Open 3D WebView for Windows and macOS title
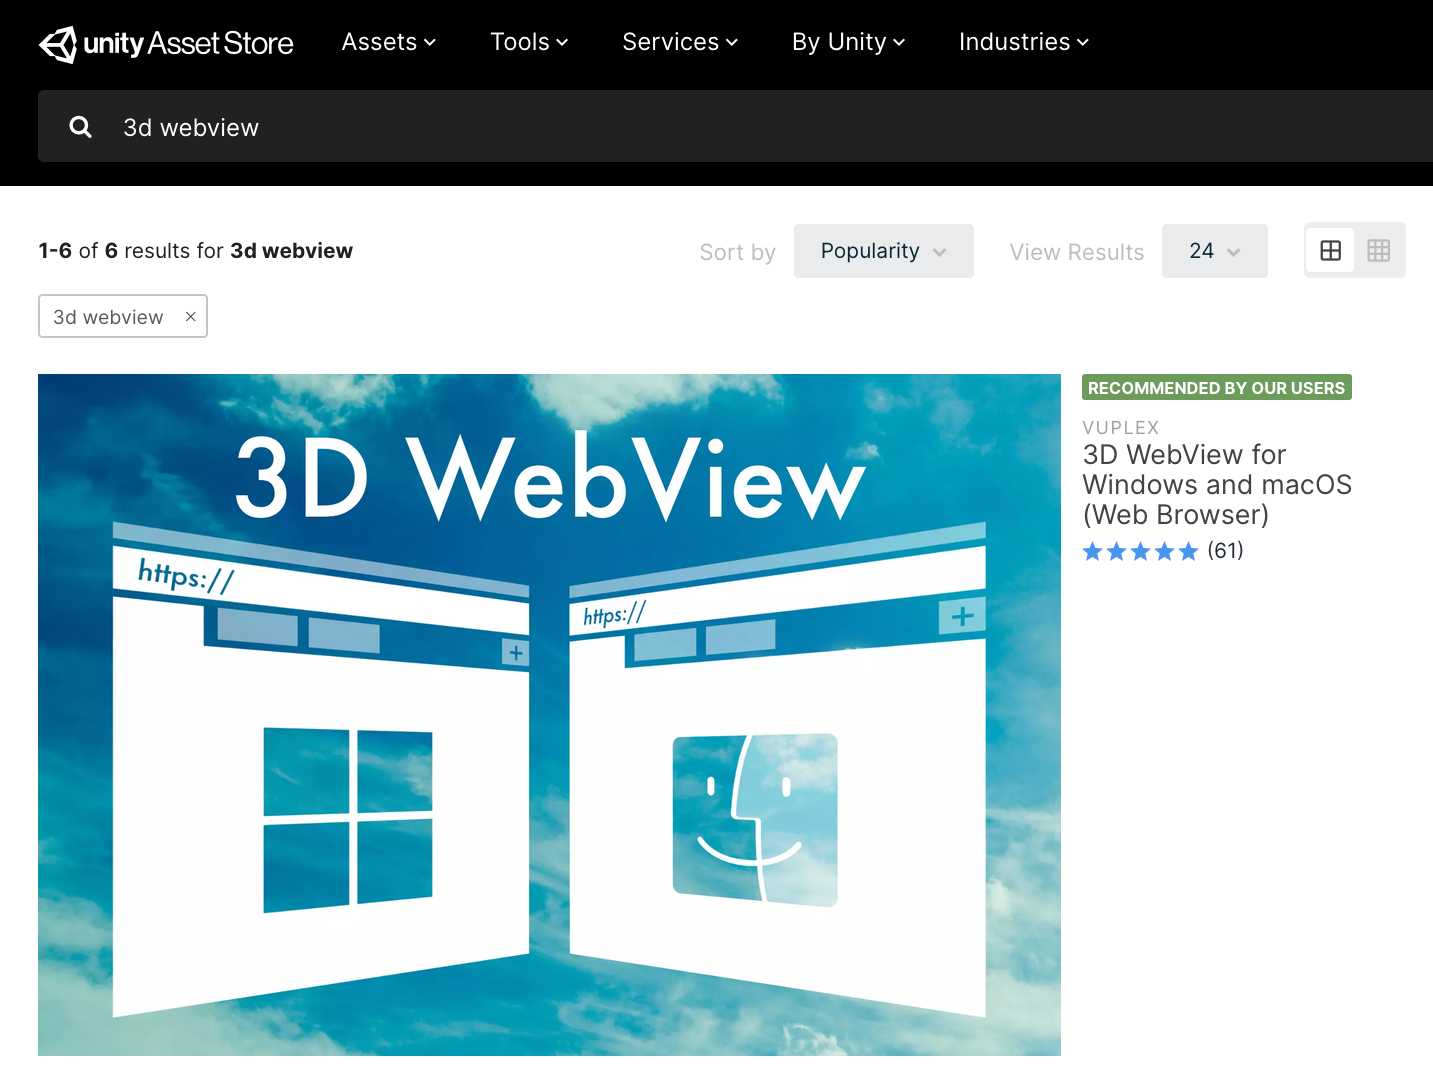 1217,485
